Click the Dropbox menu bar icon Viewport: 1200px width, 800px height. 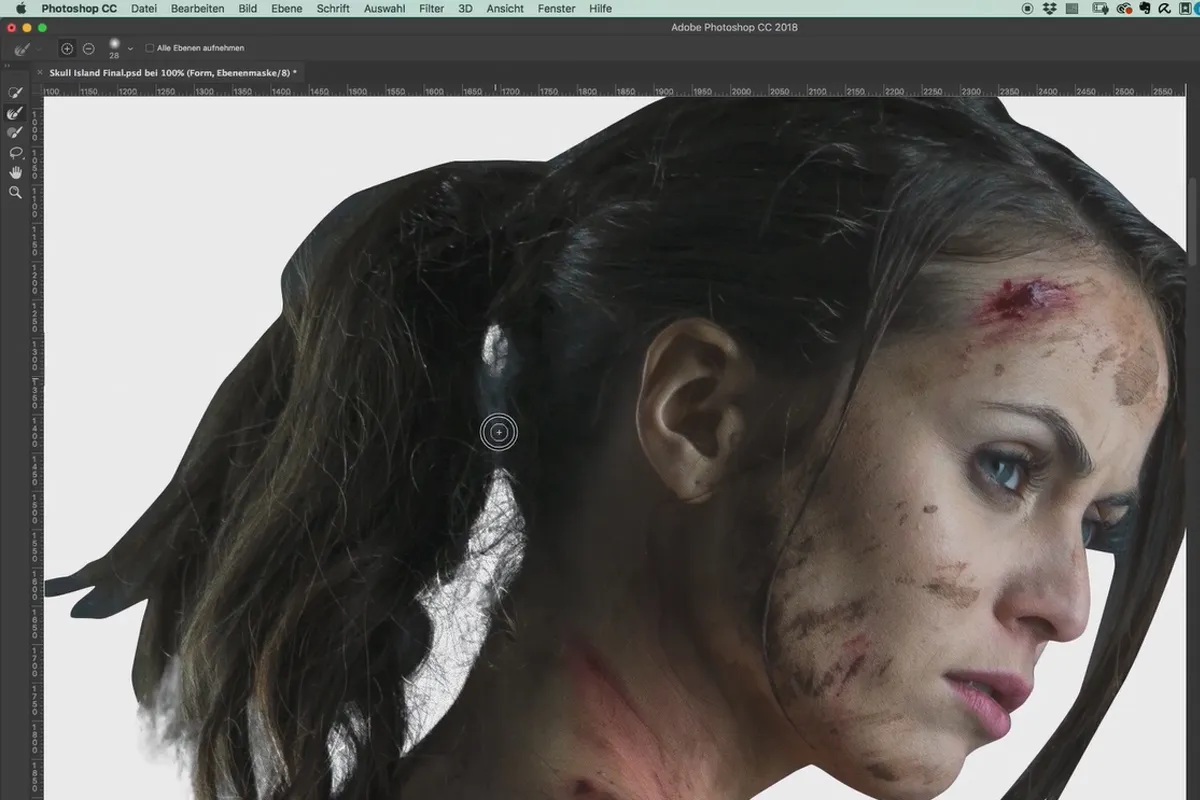click(x=1051, y=8)
